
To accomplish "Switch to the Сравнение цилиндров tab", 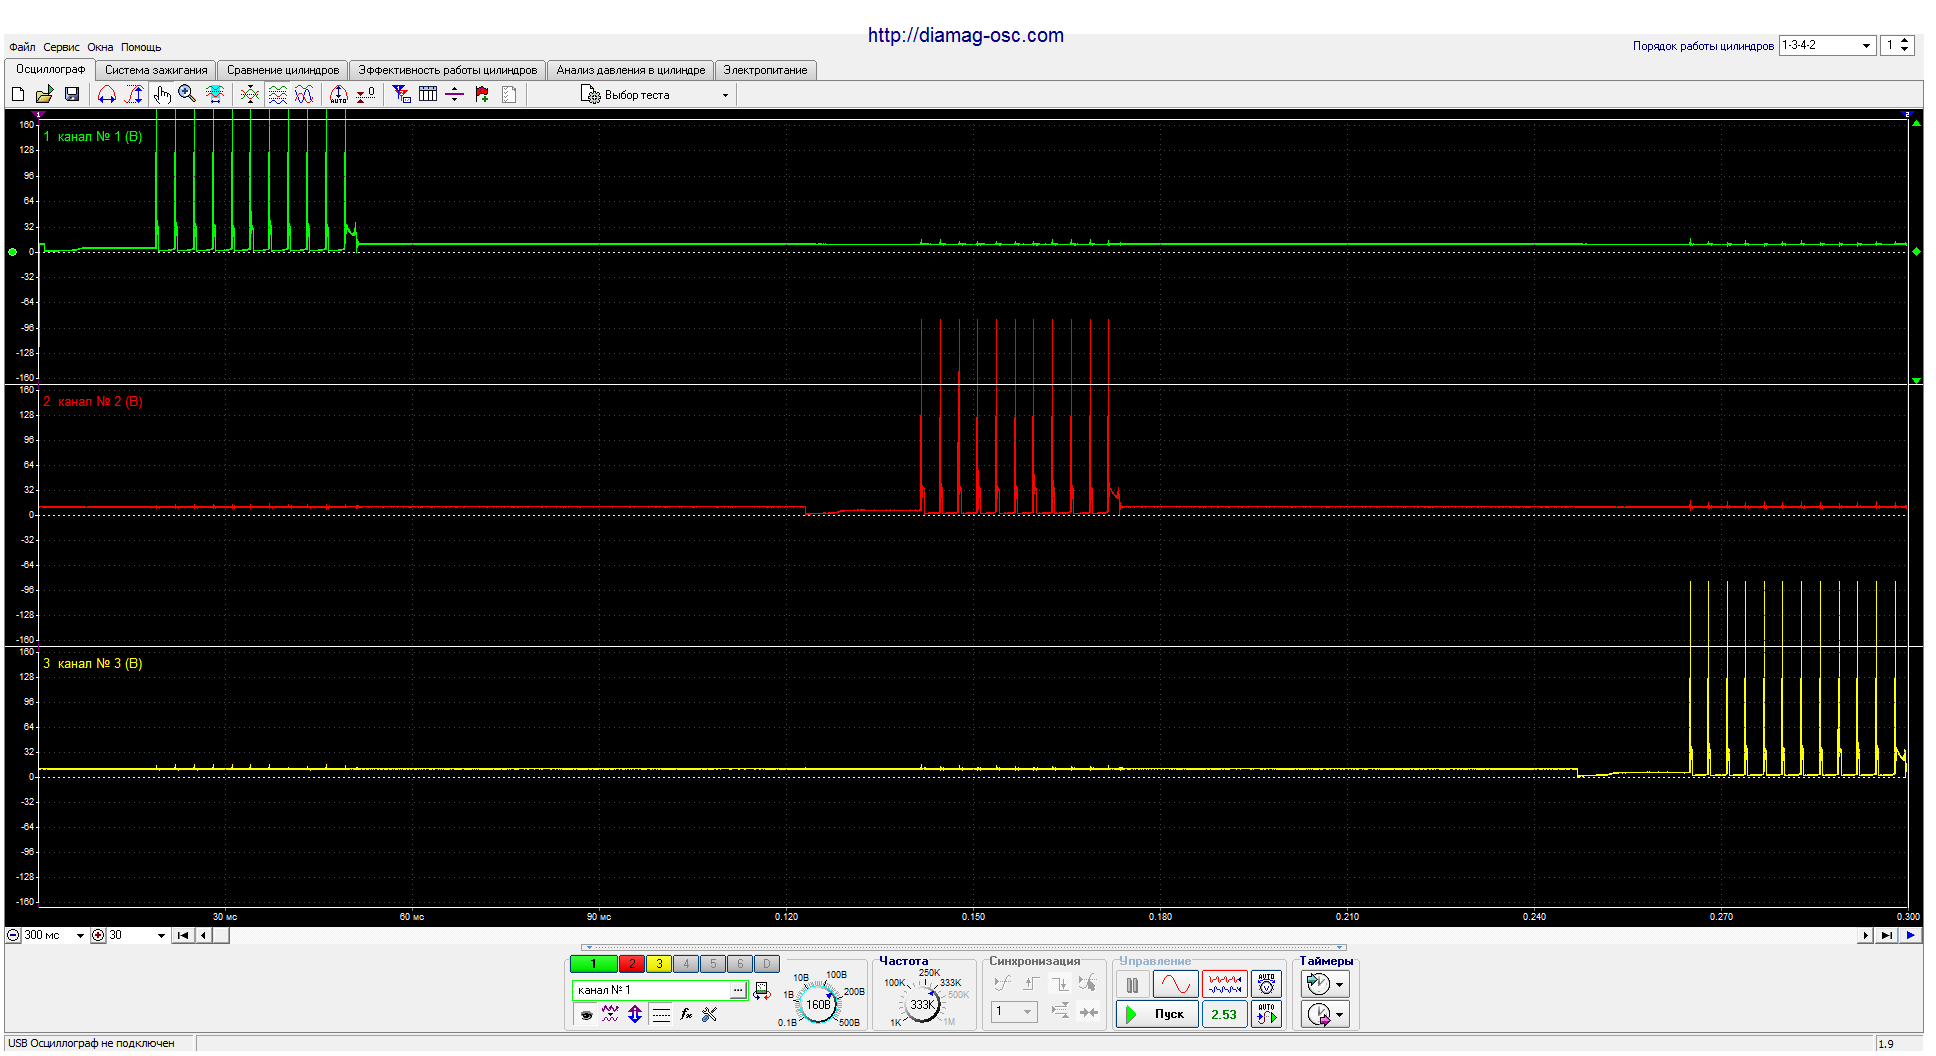I will point(283,70).
